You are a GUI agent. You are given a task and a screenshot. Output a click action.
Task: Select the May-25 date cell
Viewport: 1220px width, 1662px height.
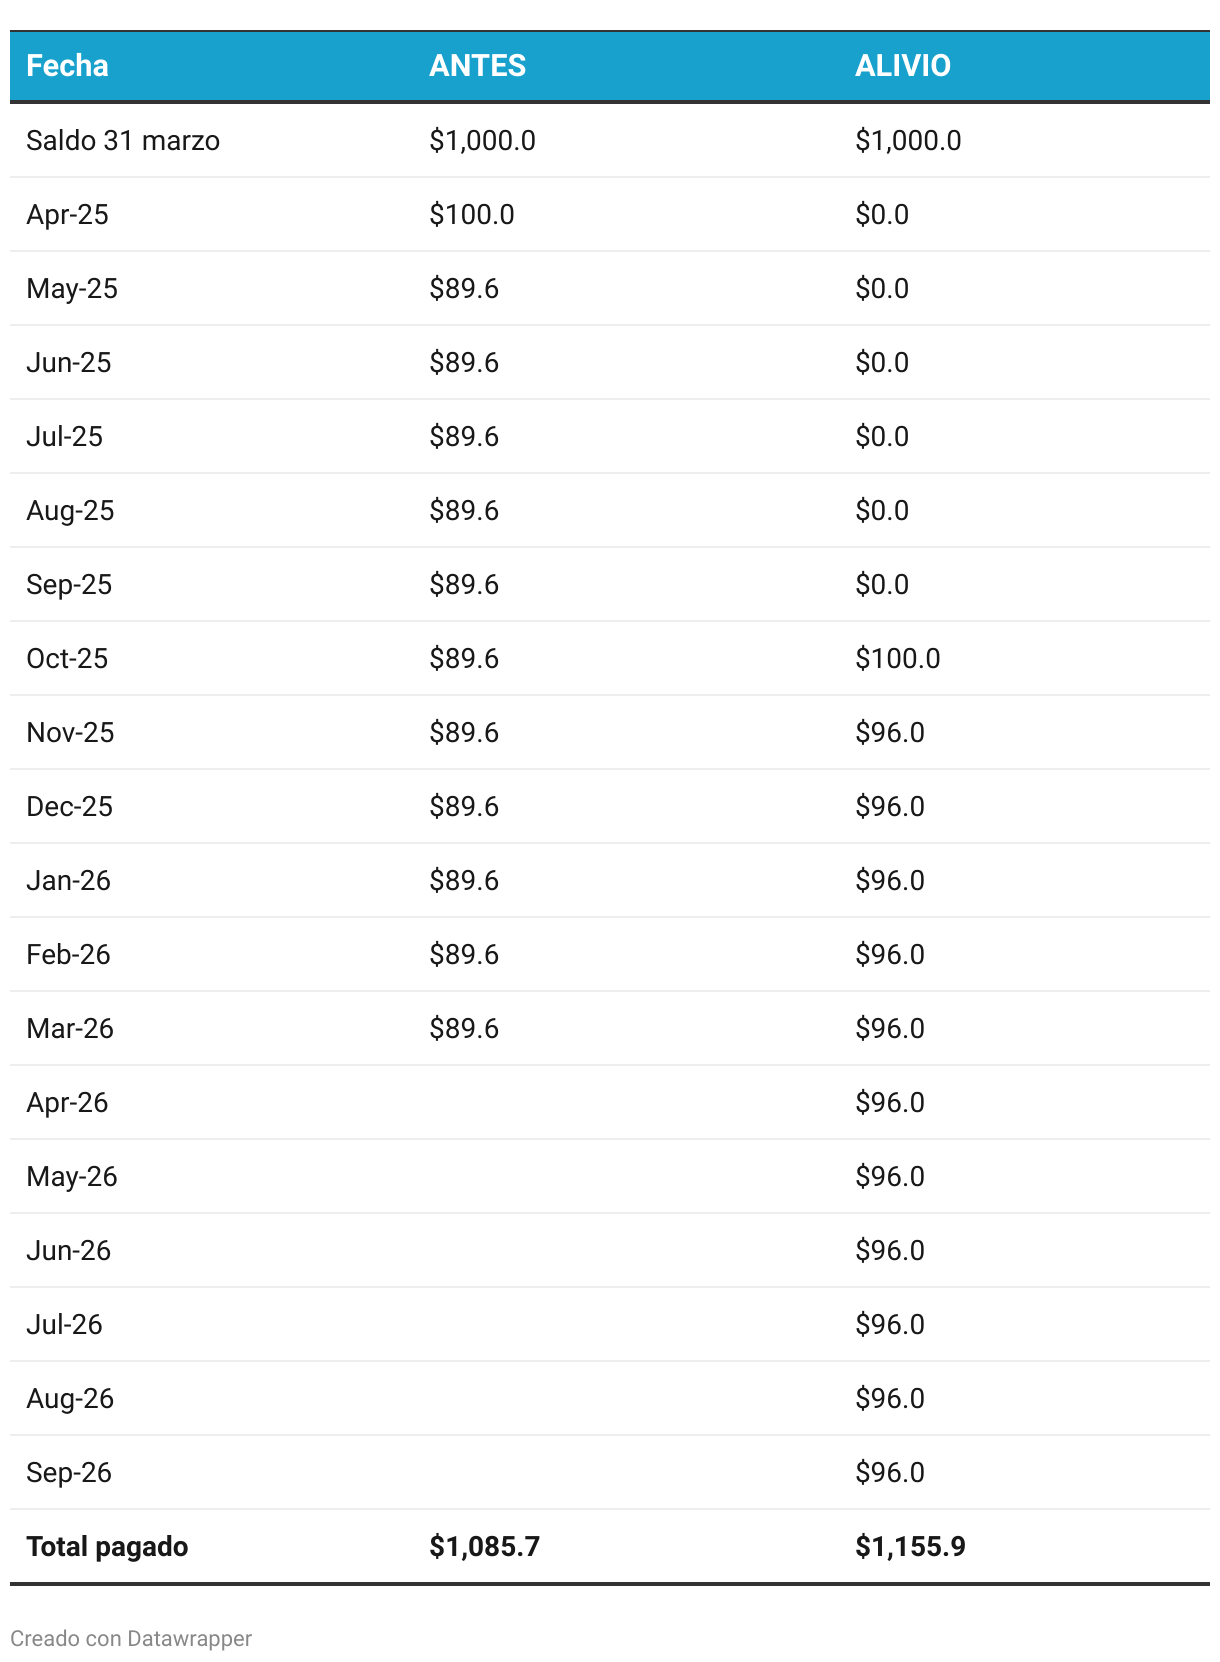pyautogui.click(x=72, y=288)
